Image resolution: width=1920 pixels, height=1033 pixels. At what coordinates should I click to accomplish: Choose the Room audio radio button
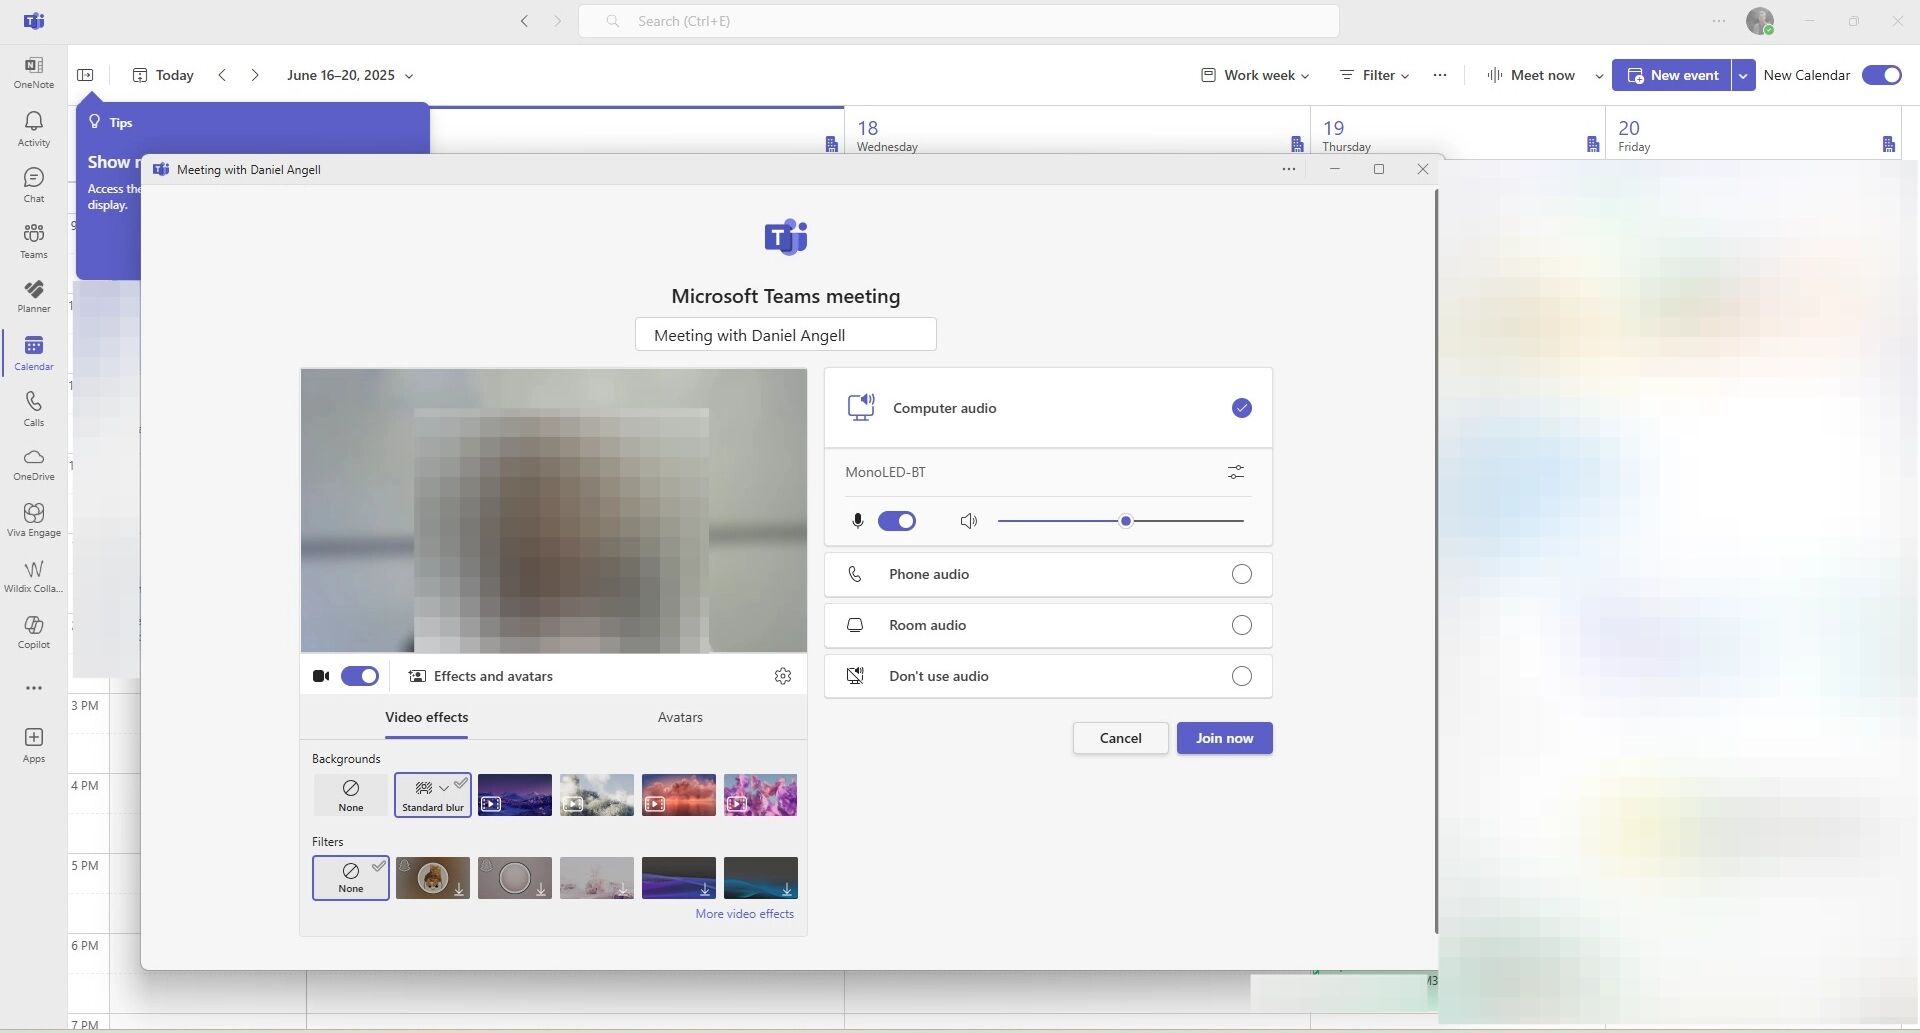(x=1242, y=625)
